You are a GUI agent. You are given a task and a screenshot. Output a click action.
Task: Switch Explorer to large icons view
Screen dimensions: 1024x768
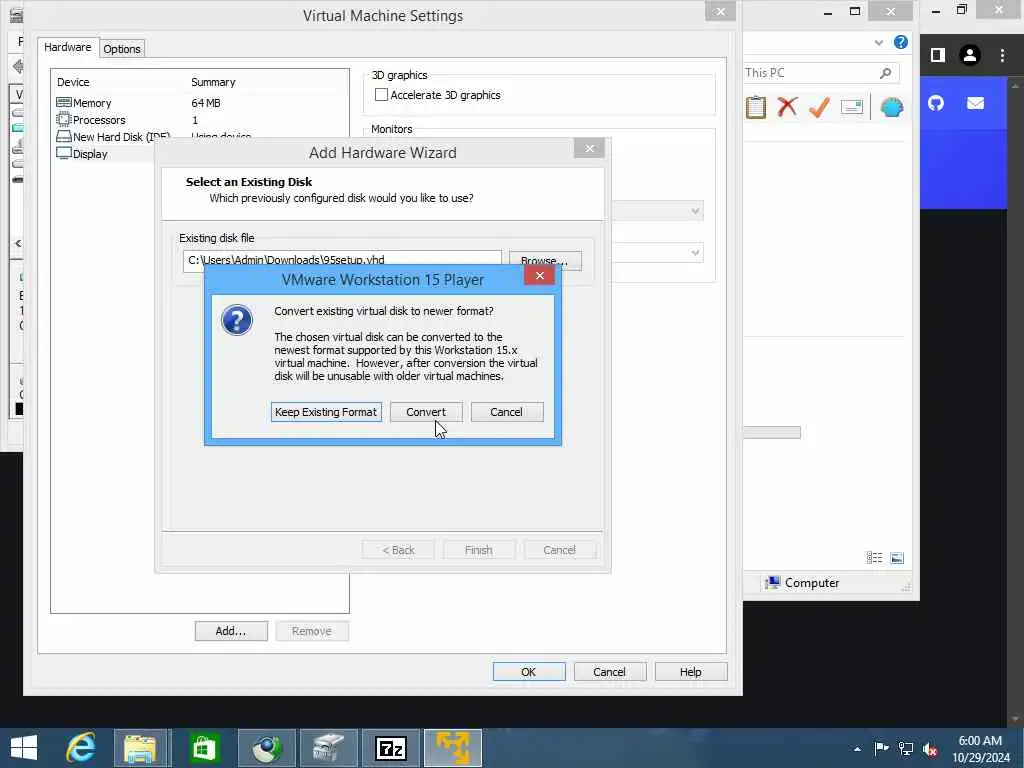coord(897,558)
